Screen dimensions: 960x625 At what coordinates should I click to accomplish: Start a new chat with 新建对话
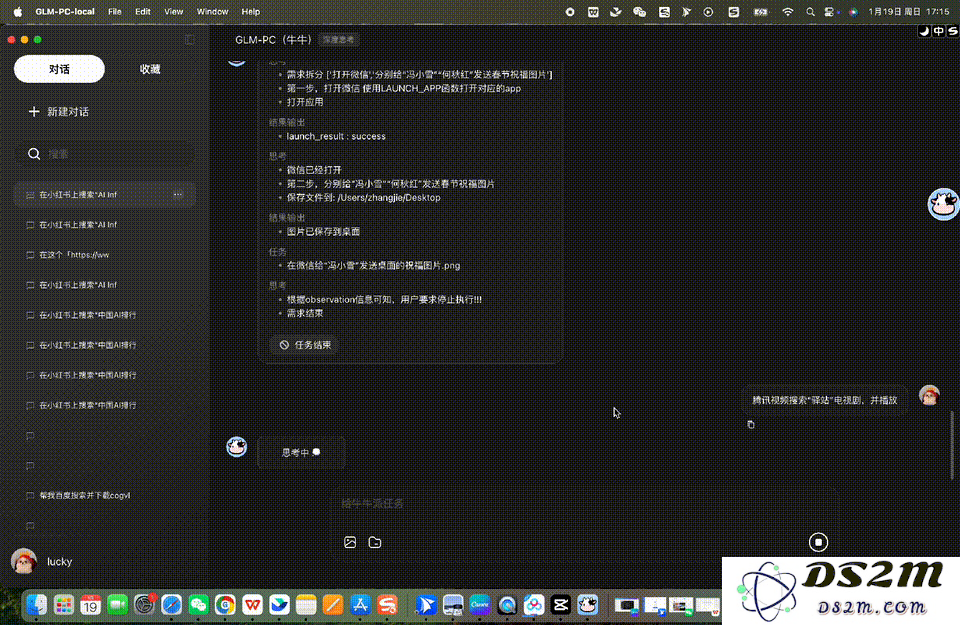click(x=59, y=111)
